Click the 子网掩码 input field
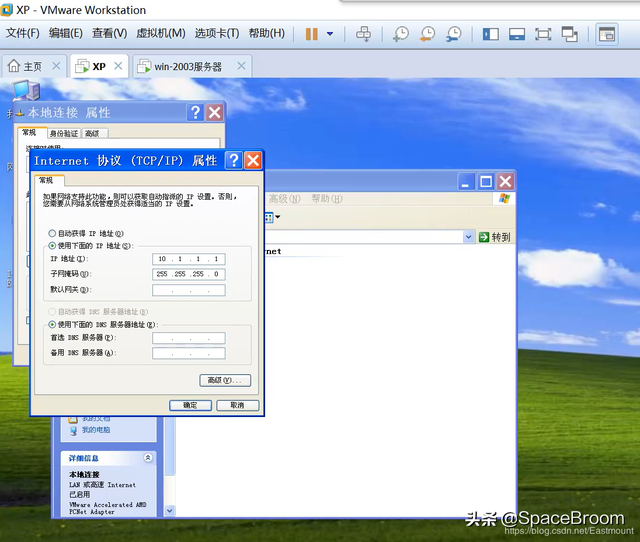 pos(189,274)
